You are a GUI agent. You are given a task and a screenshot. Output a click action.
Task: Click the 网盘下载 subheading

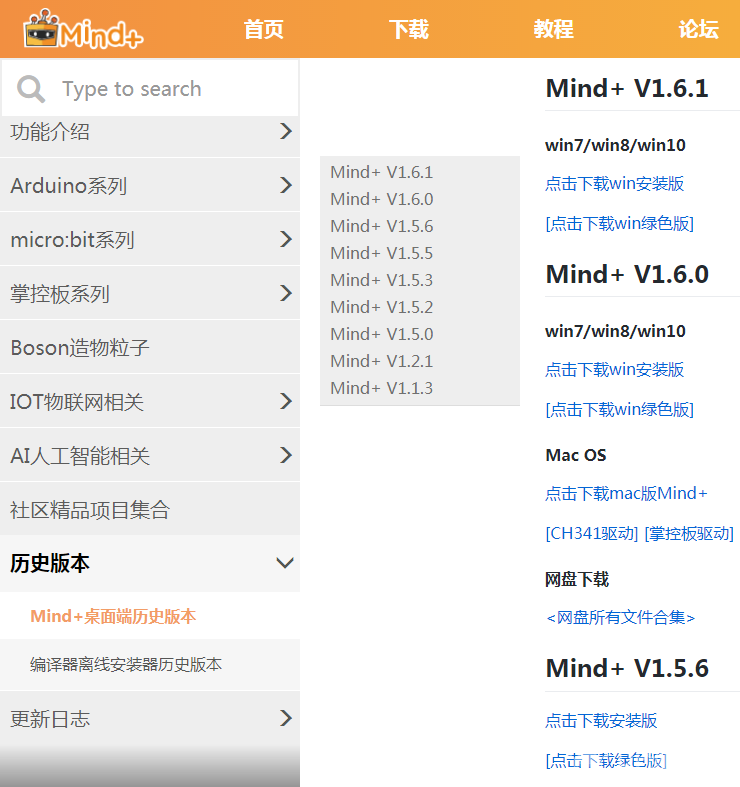[577, 580]
